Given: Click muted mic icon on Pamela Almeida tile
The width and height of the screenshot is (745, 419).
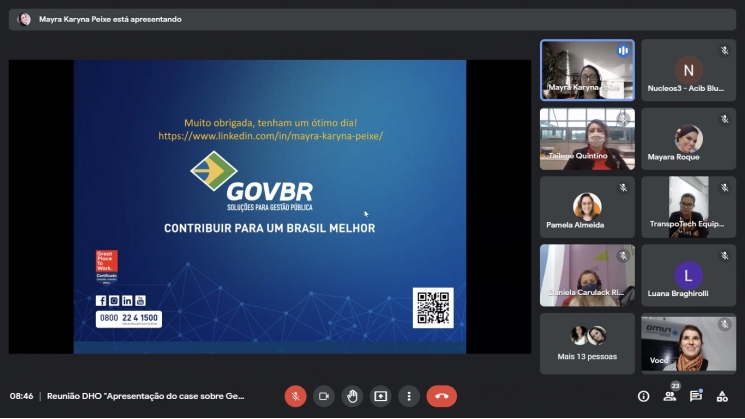Looking at the screenshot, I should 623,188.
